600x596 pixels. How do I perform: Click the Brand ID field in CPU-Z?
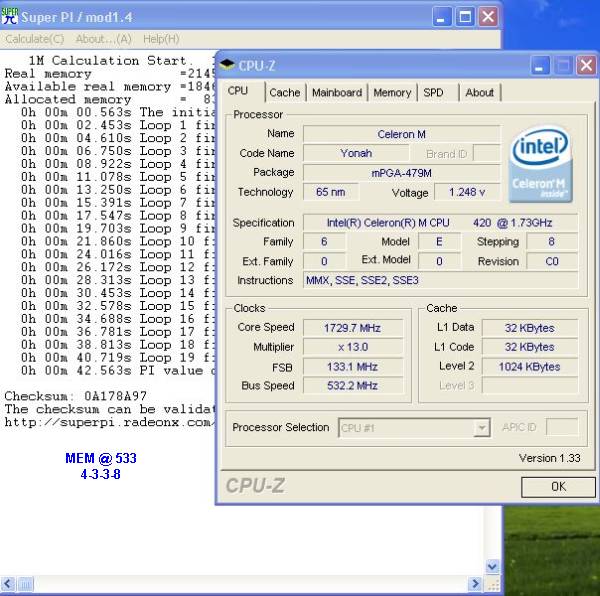pyautogui.click(x=486, y=153)
